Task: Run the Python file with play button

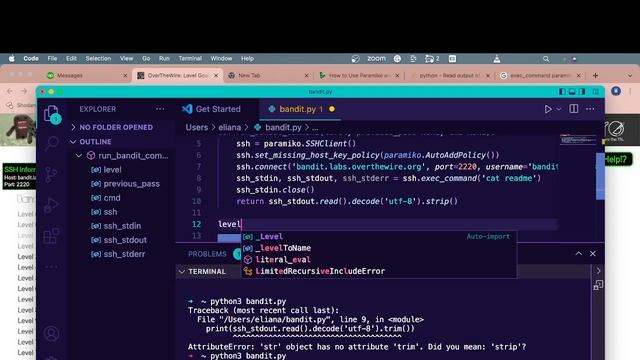Action: tap(548, 109)
